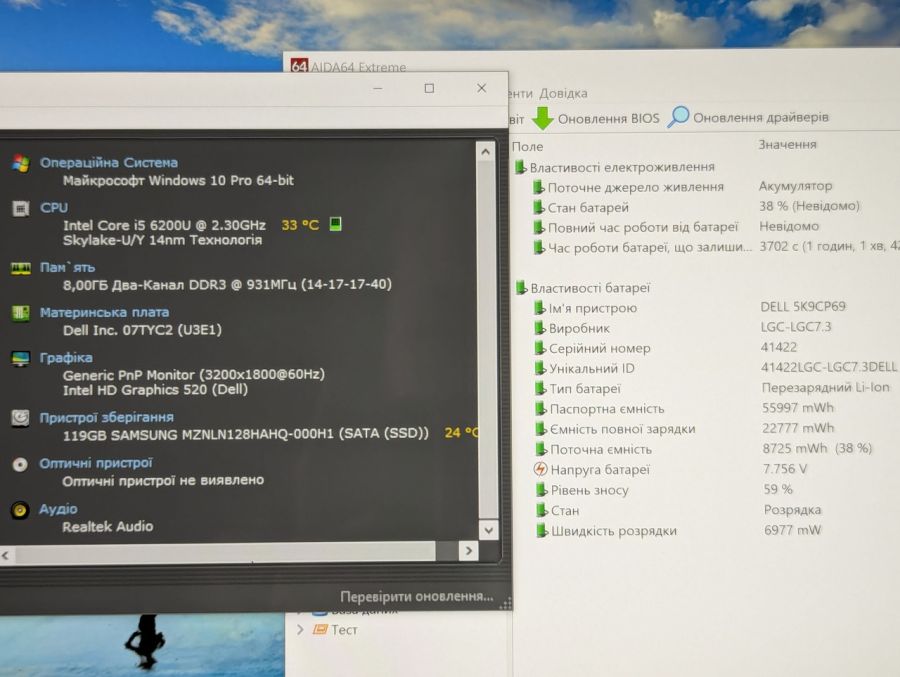The height and width of the screenshot is (677, 900).
Task: Click the green arrow BIOS update icon
Action: tap(542, 118)
